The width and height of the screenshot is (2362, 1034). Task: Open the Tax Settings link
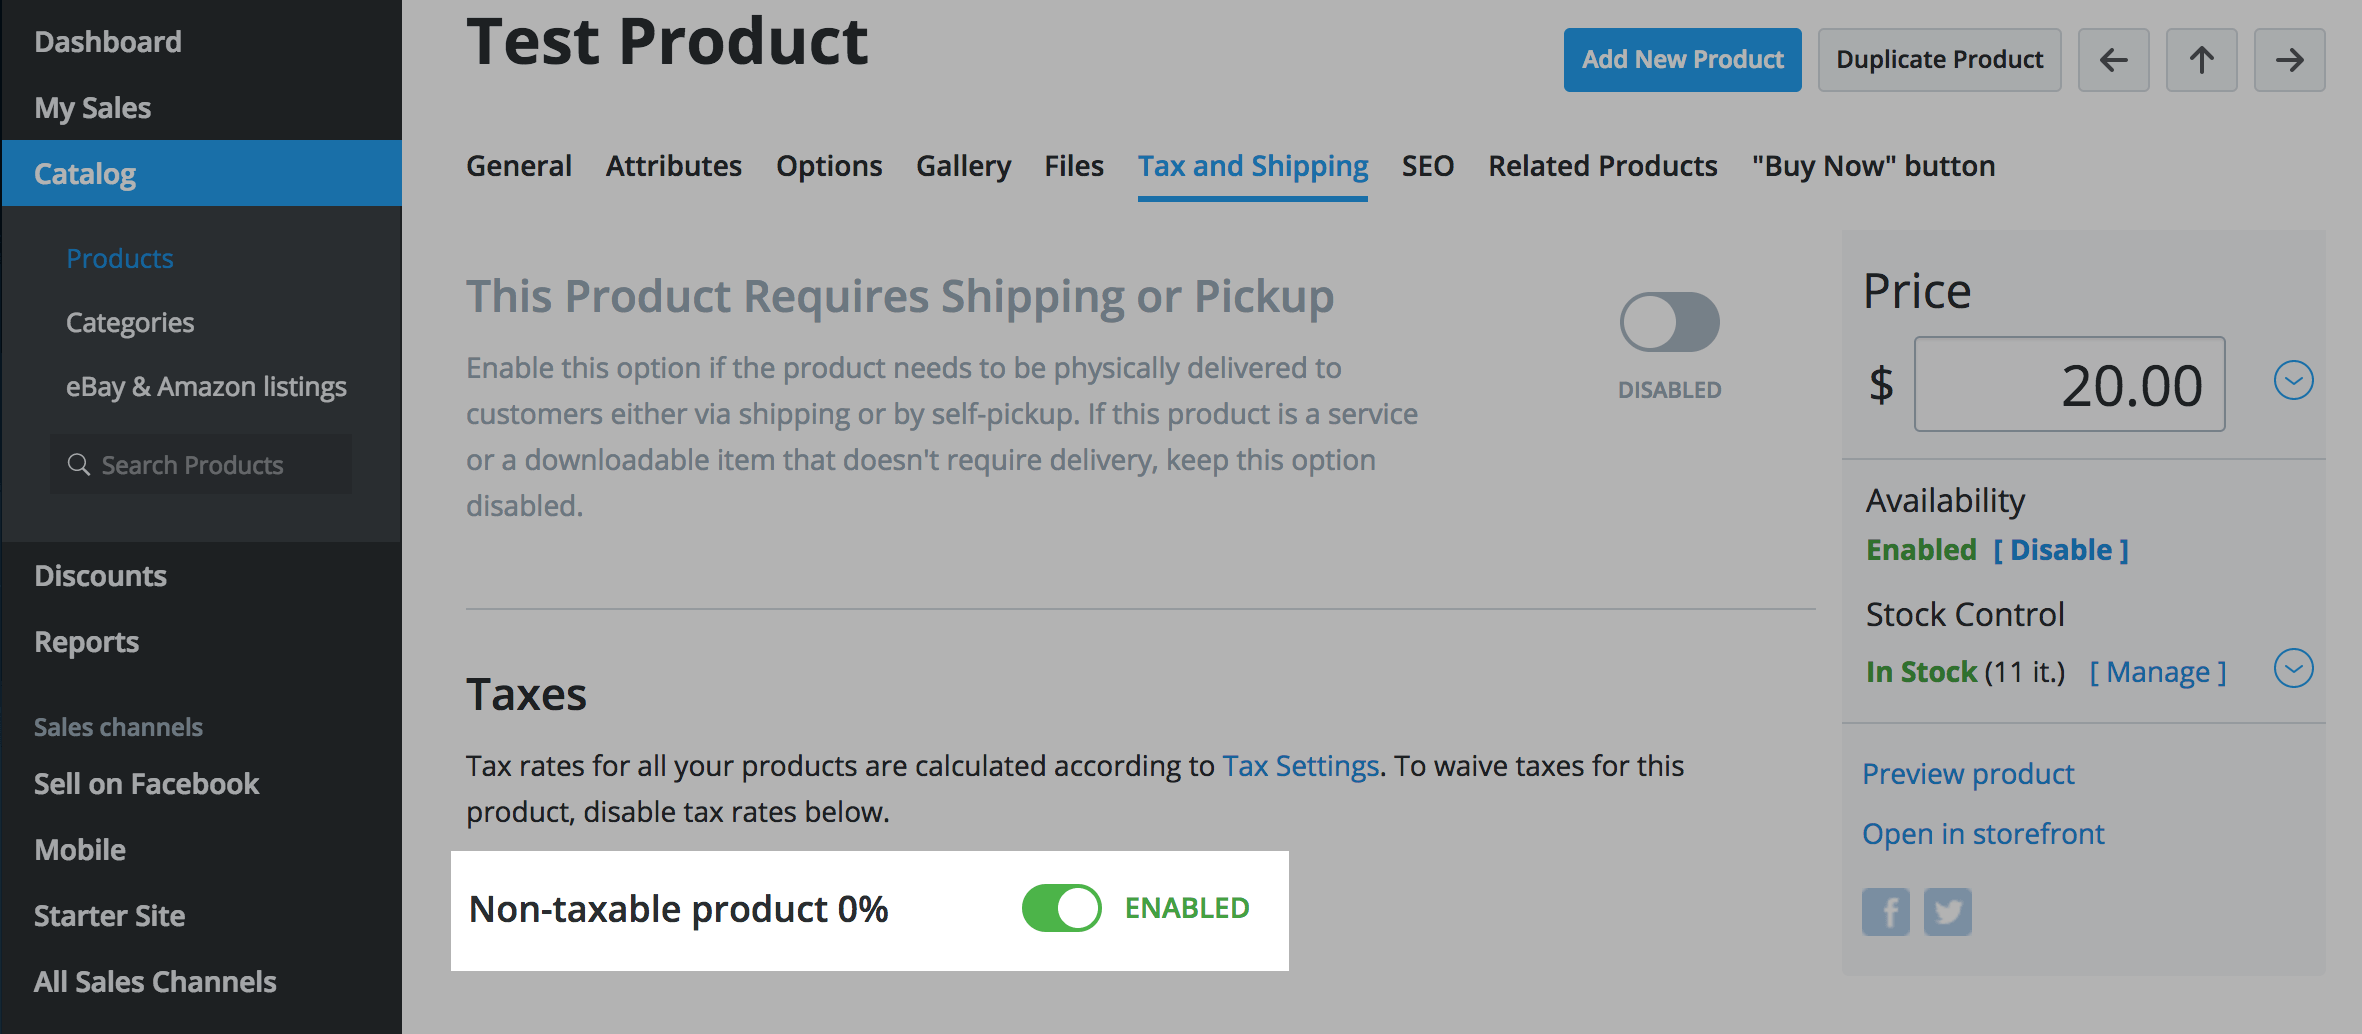(x=1300, y=766)
